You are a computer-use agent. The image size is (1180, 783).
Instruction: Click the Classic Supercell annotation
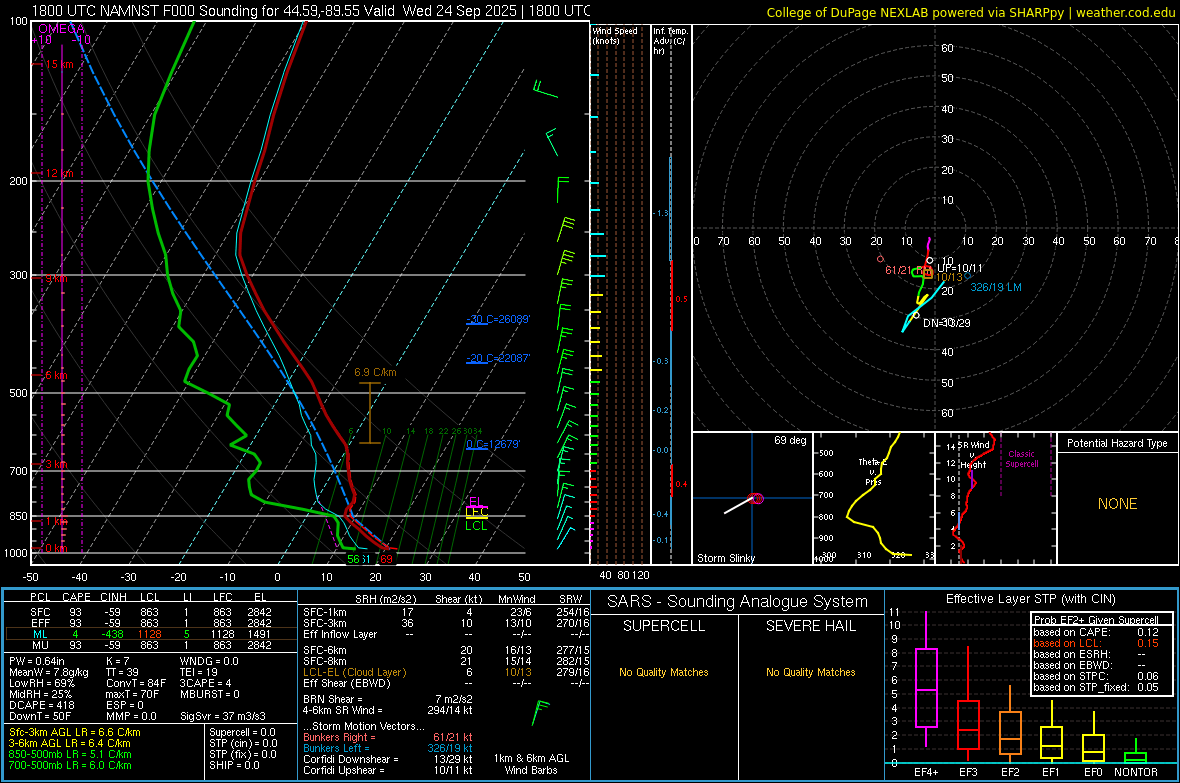tap(1021, 459)
